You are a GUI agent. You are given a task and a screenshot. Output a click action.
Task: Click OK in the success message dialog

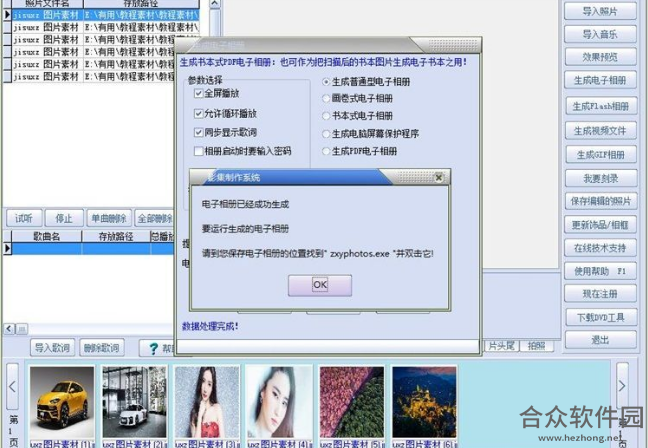click(320, 285)
